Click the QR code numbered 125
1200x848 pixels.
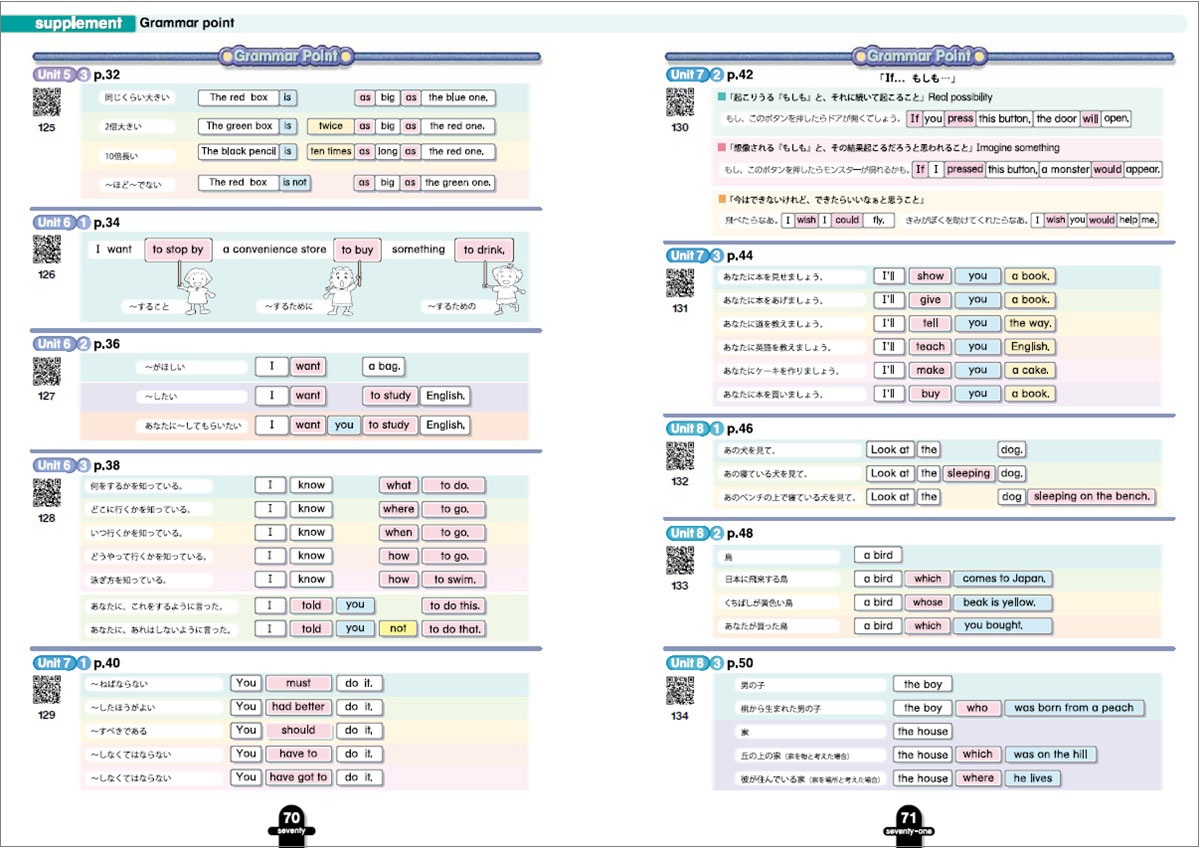(x=47, y=102)
